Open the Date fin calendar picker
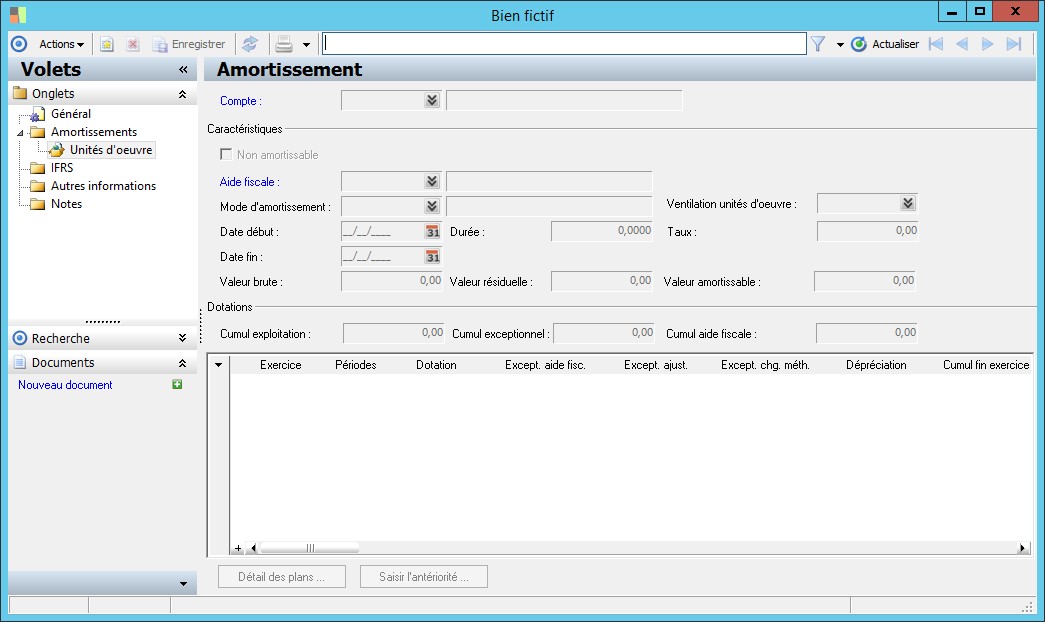This screenshot has width=1045, height=622. tap(432, 257)
